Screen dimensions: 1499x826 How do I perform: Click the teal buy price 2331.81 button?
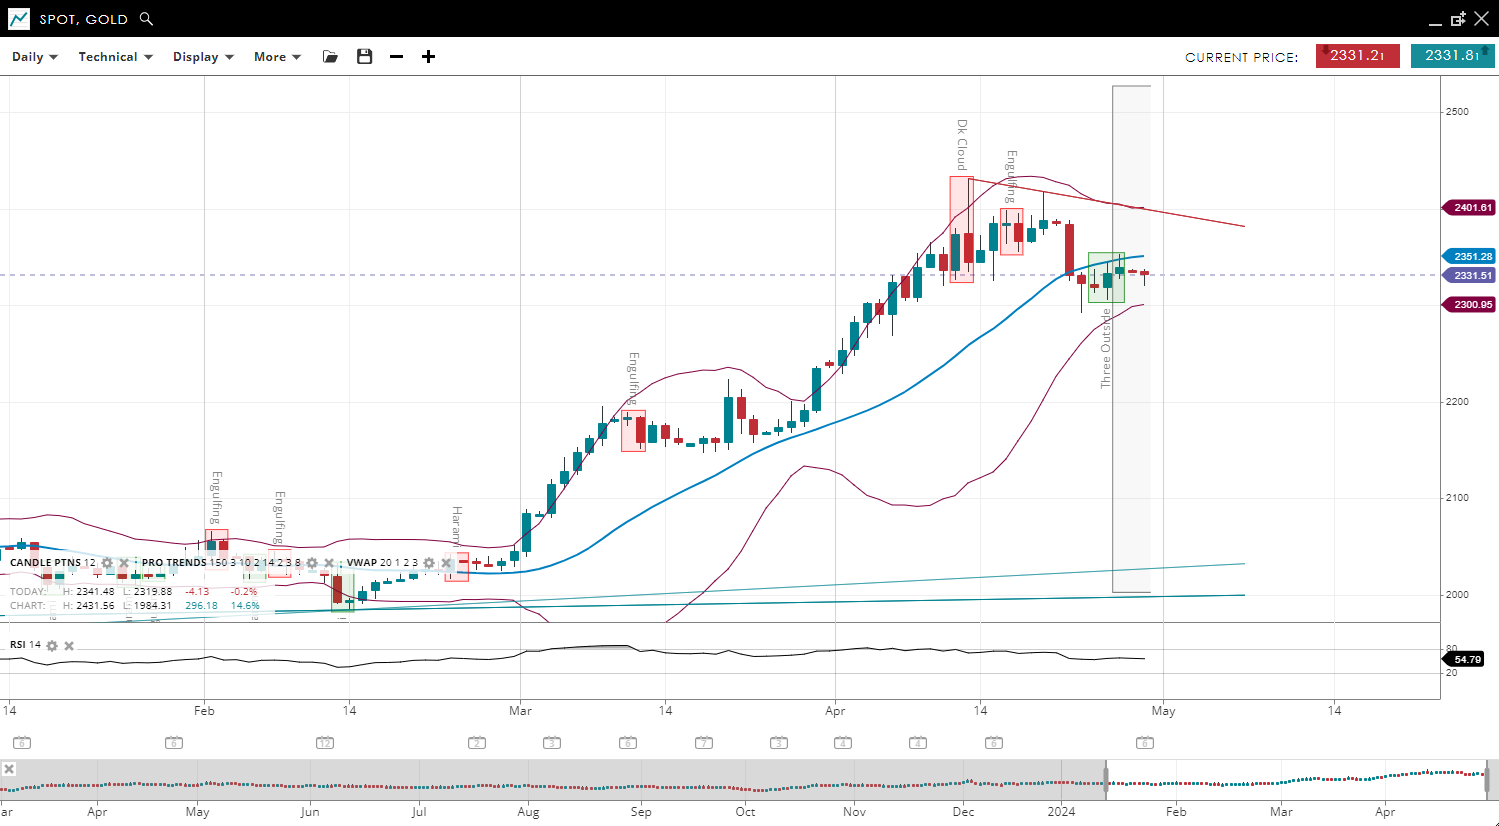pos(1452,56)
